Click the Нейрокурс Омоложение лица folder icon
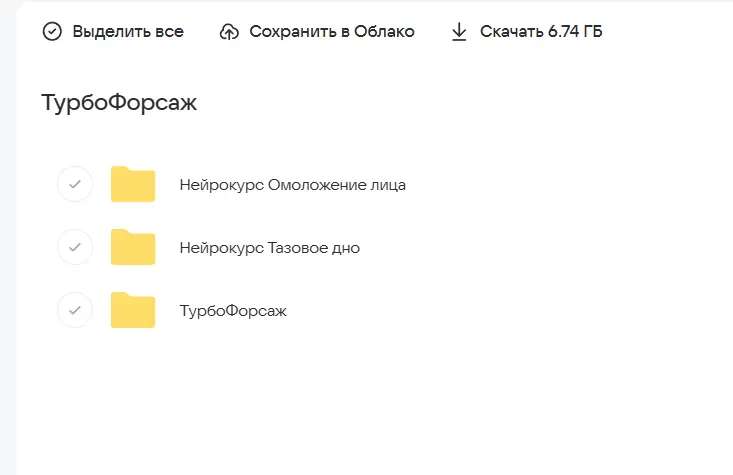Viewport: 733px width, 475px height. point(133,184)
